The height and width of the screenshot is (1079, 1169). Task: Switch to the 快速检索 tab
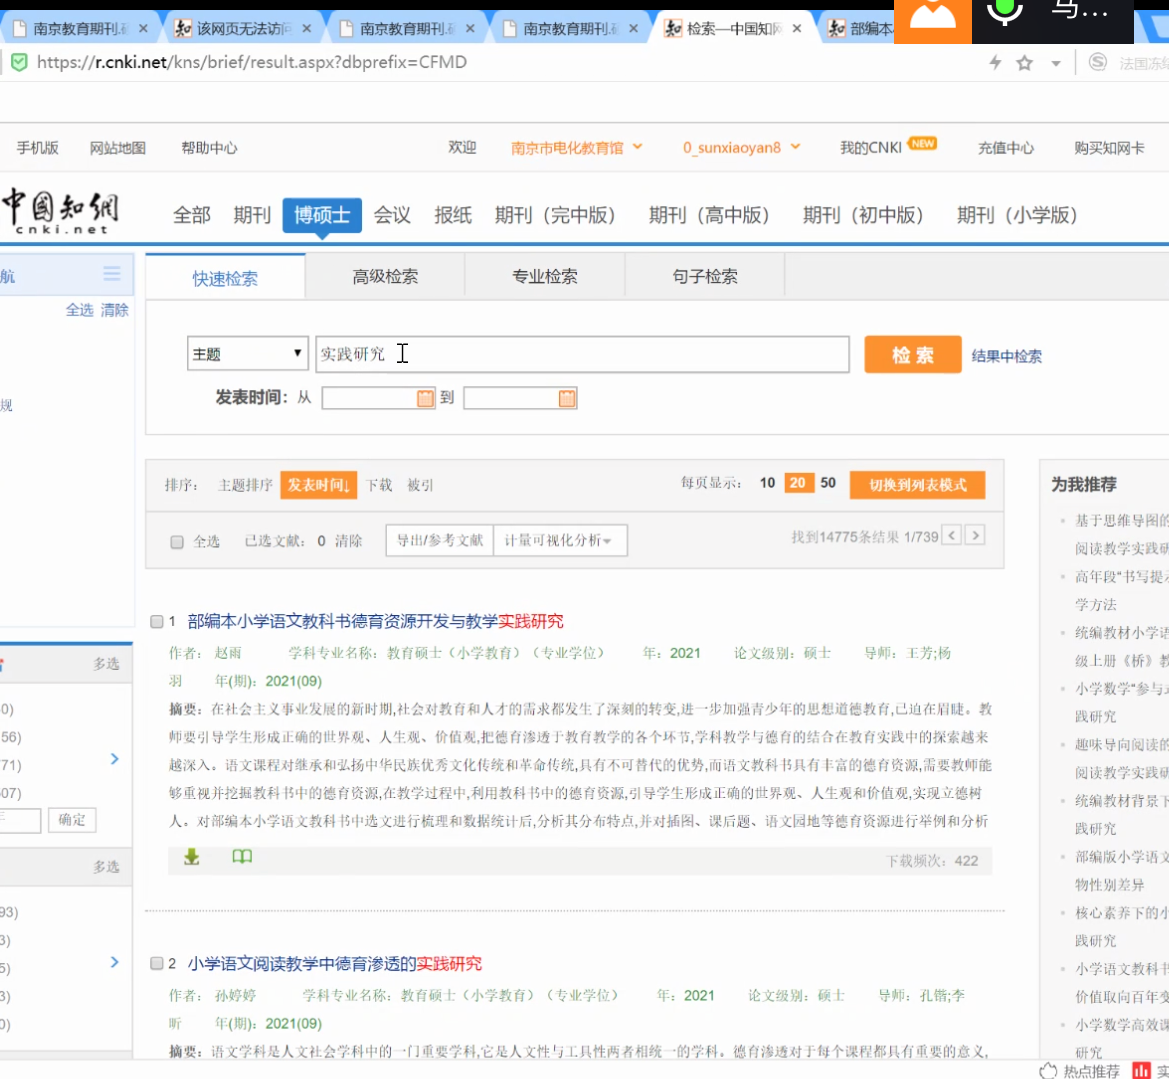[x=225, y=278]
